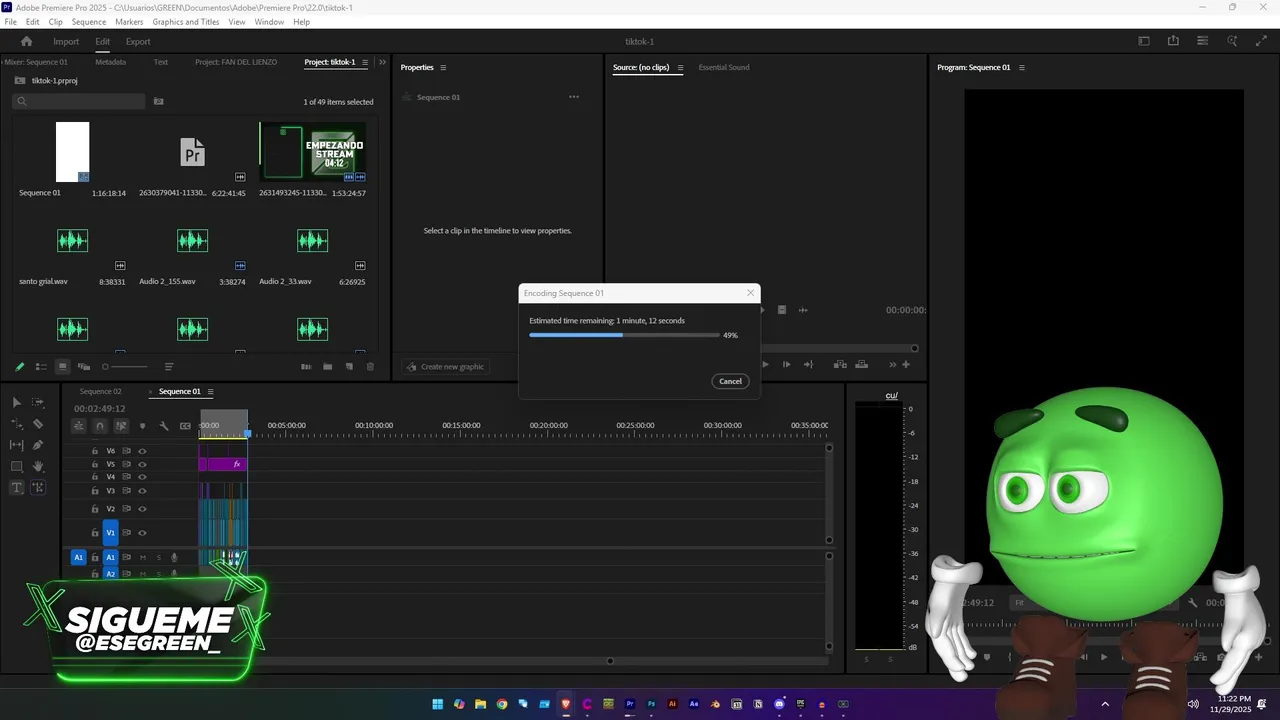Hide track V5 with eye icon
The image size is (1280, 720).
[x=142, y=464]
